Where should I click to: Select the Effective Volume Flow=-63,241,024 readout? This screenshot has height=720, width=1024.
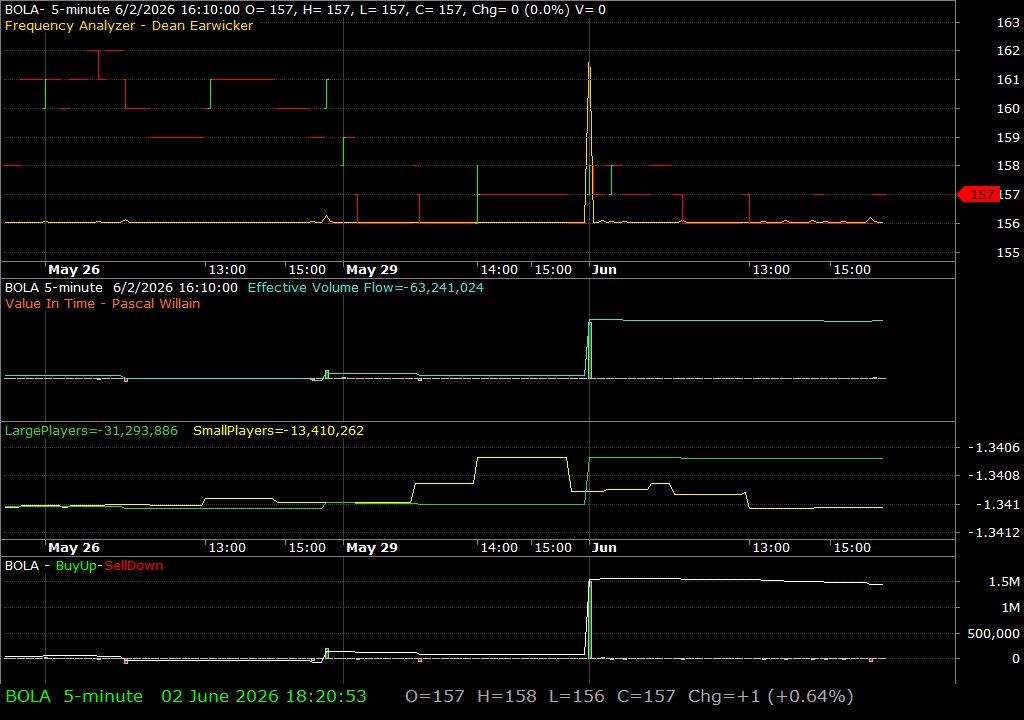tap(366, 287)
